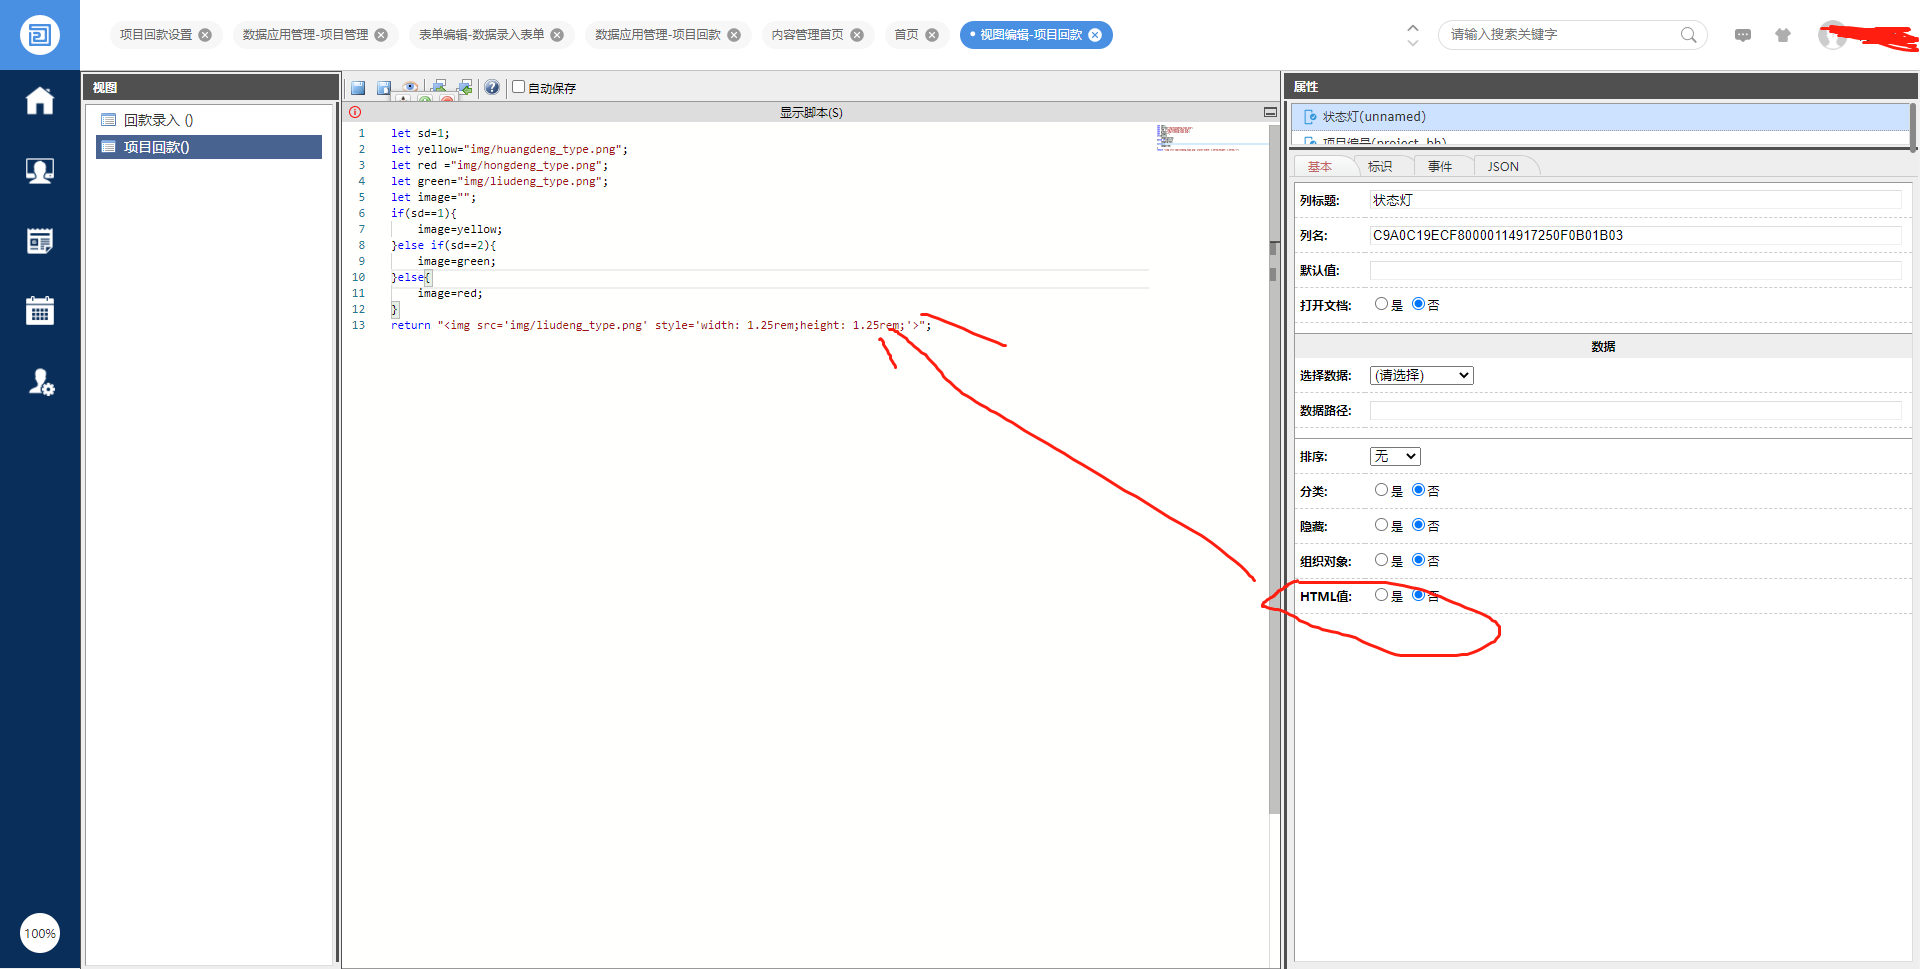
Task: Focus the search keyword input
Action: pos(1560,35)
